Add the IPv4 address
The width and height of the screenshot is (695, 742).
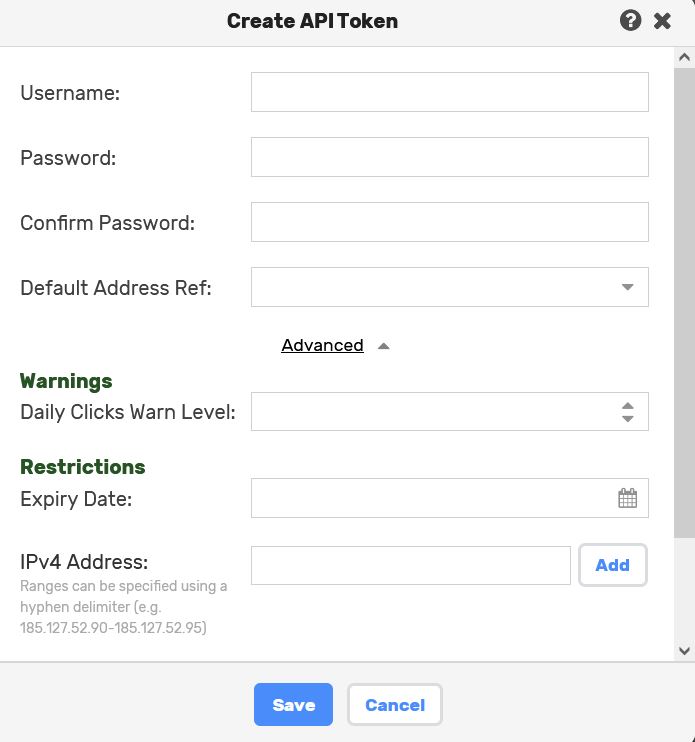coord(612,565)
